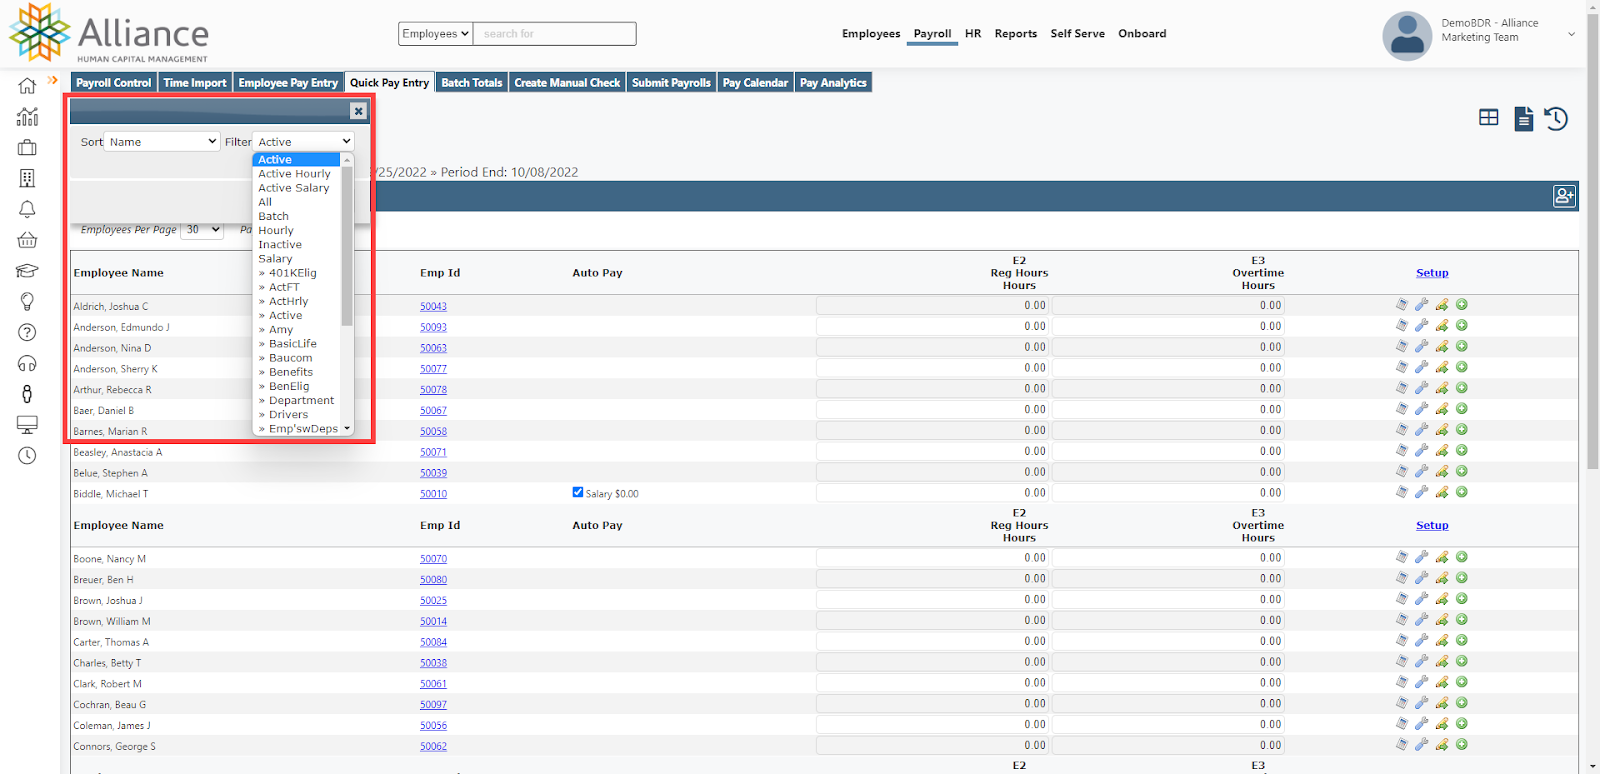Click Reg Hours field for Aldrich, Joshua C

tap(933, 305)
